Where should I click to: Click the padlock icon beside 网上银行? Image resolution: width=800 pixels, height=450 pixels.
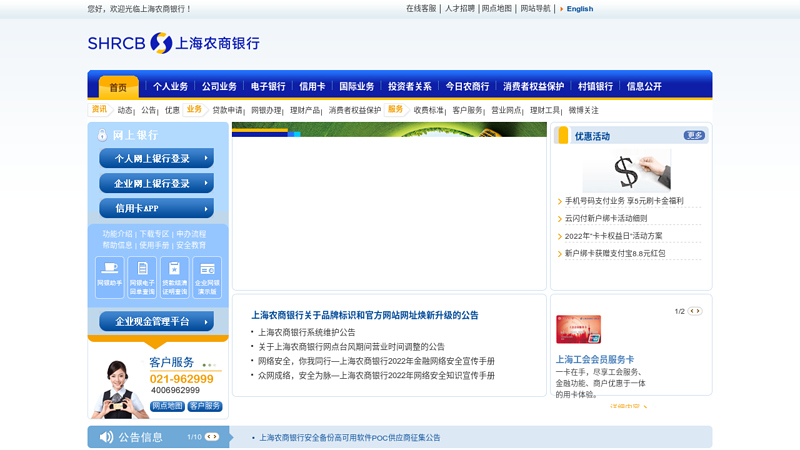[102, 135]
